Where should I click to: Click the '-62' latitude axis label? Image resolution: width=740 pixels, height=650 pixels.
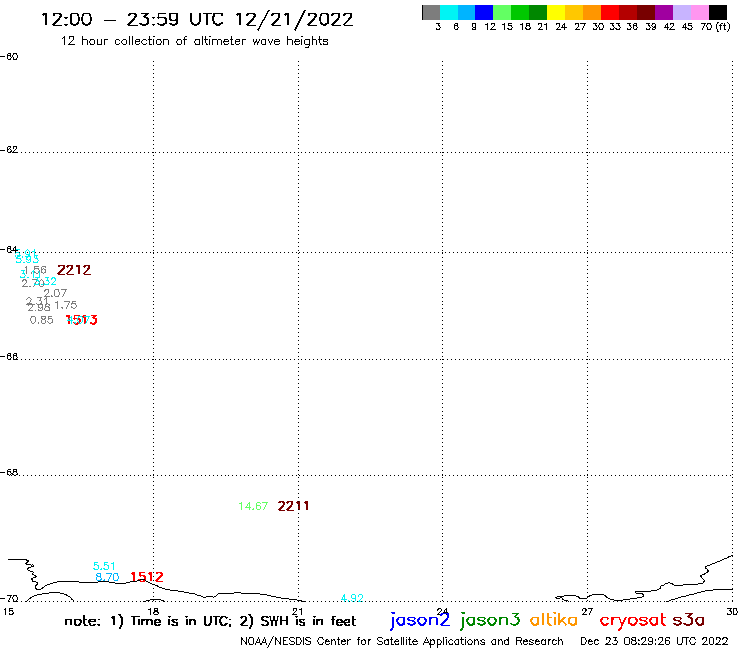click(9, 150)
